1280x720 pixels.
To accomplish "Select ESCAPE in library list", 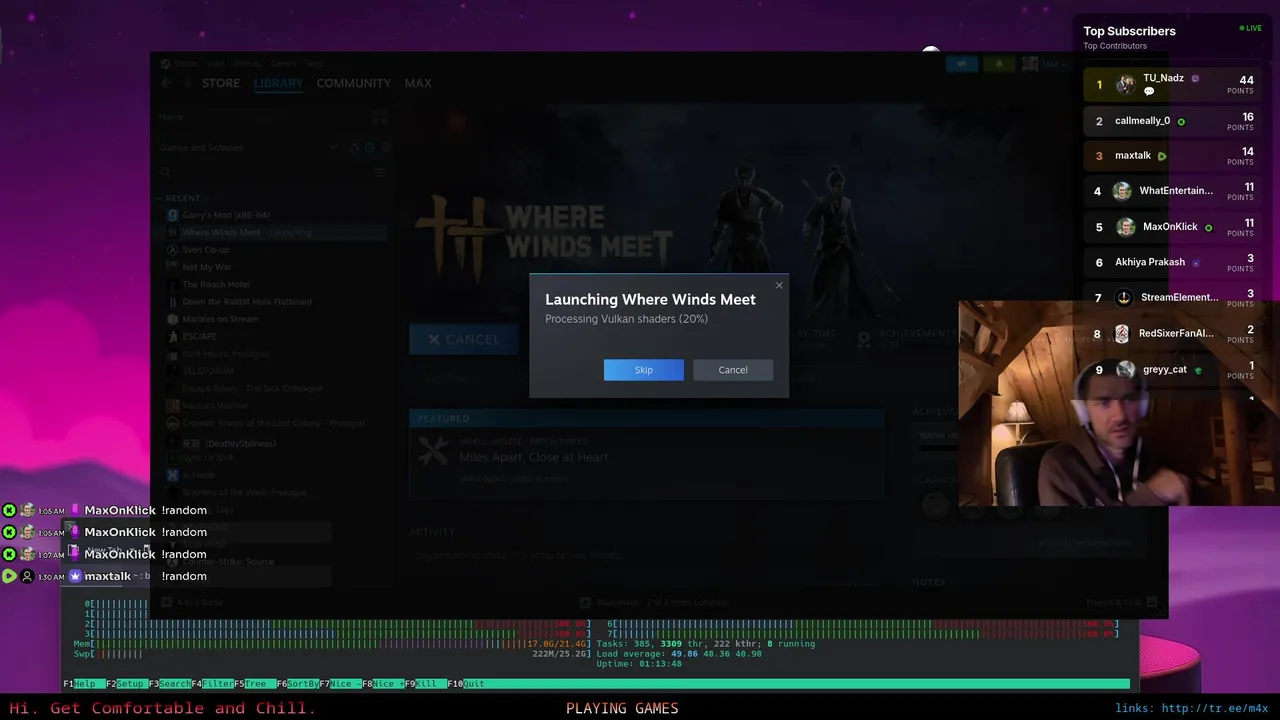I will [199, 336].
